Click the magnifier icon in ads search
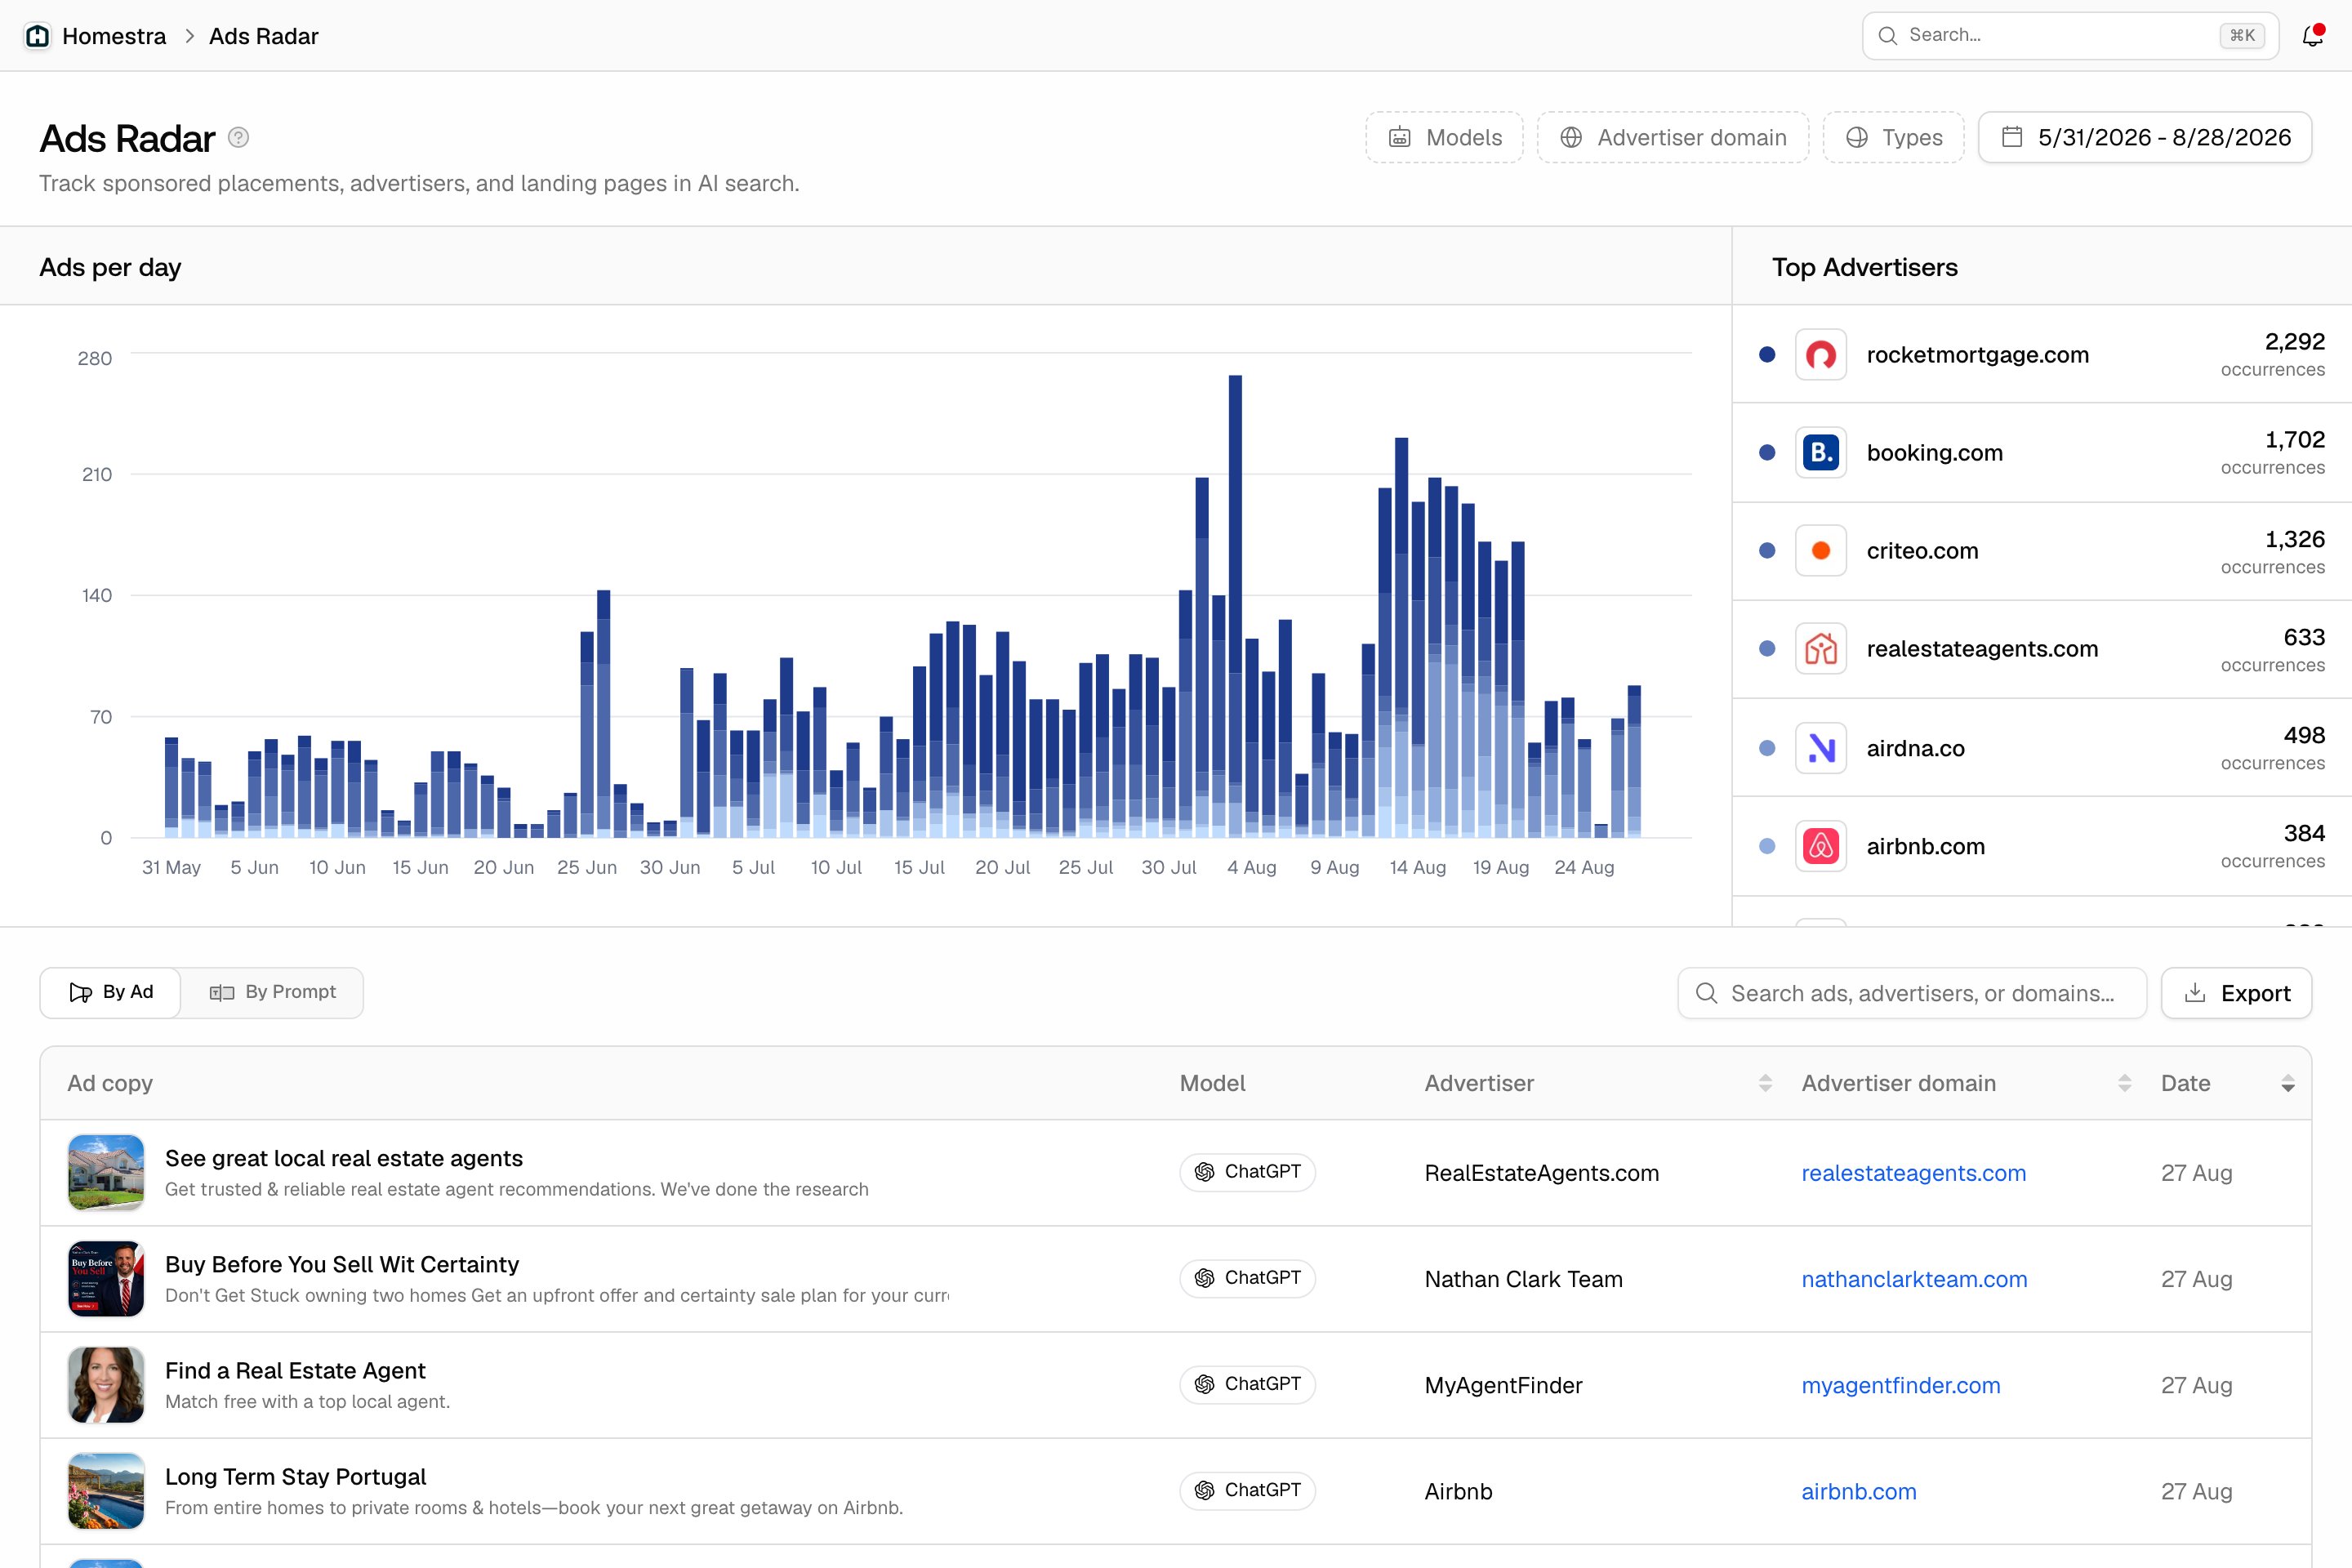Image resolution: width=2352 pixels, height=1568 pixels. pos(1706,993)
